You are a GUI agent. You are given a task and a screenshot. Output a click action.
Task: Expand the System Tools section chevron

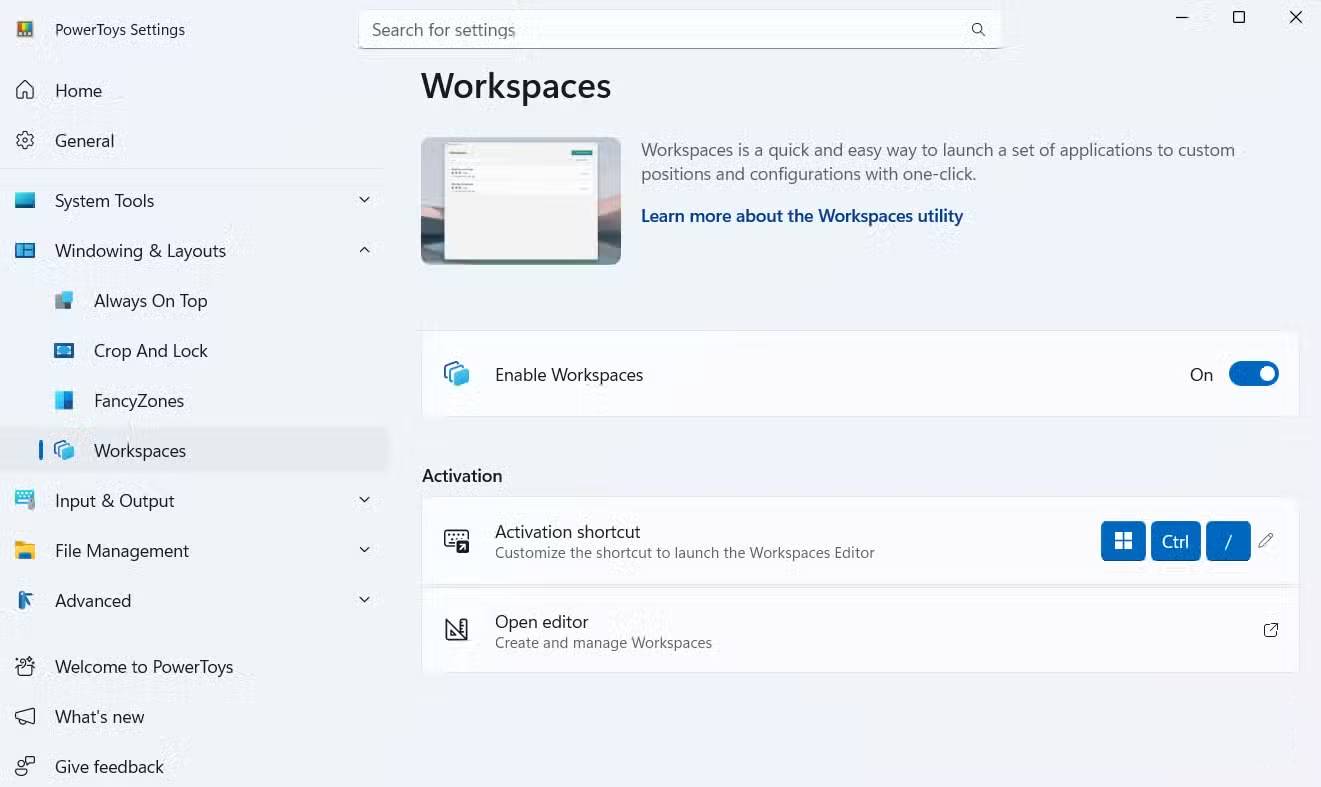click(365, 200)
